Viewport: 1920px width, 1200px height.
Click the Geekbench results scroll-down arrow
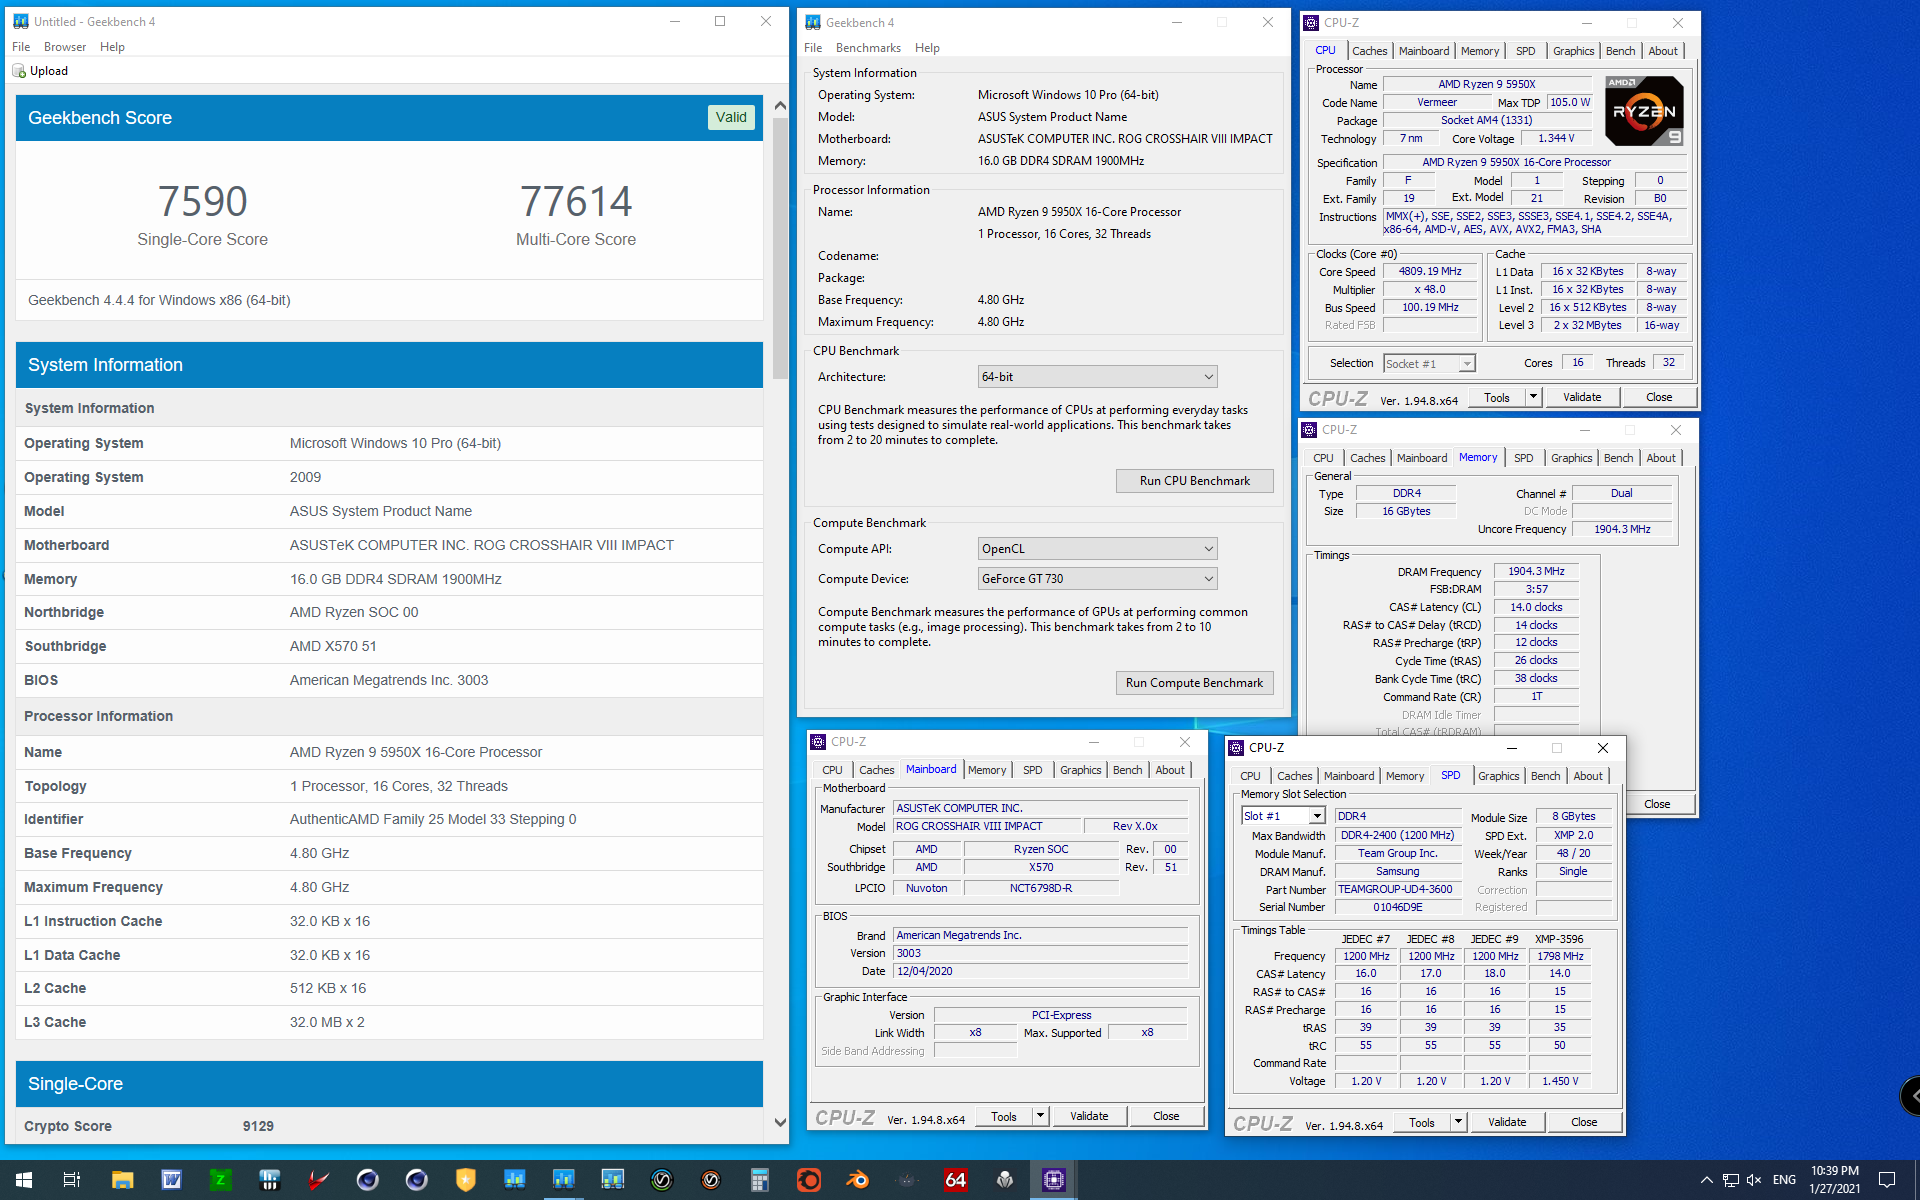click(x=780, y=1123)
